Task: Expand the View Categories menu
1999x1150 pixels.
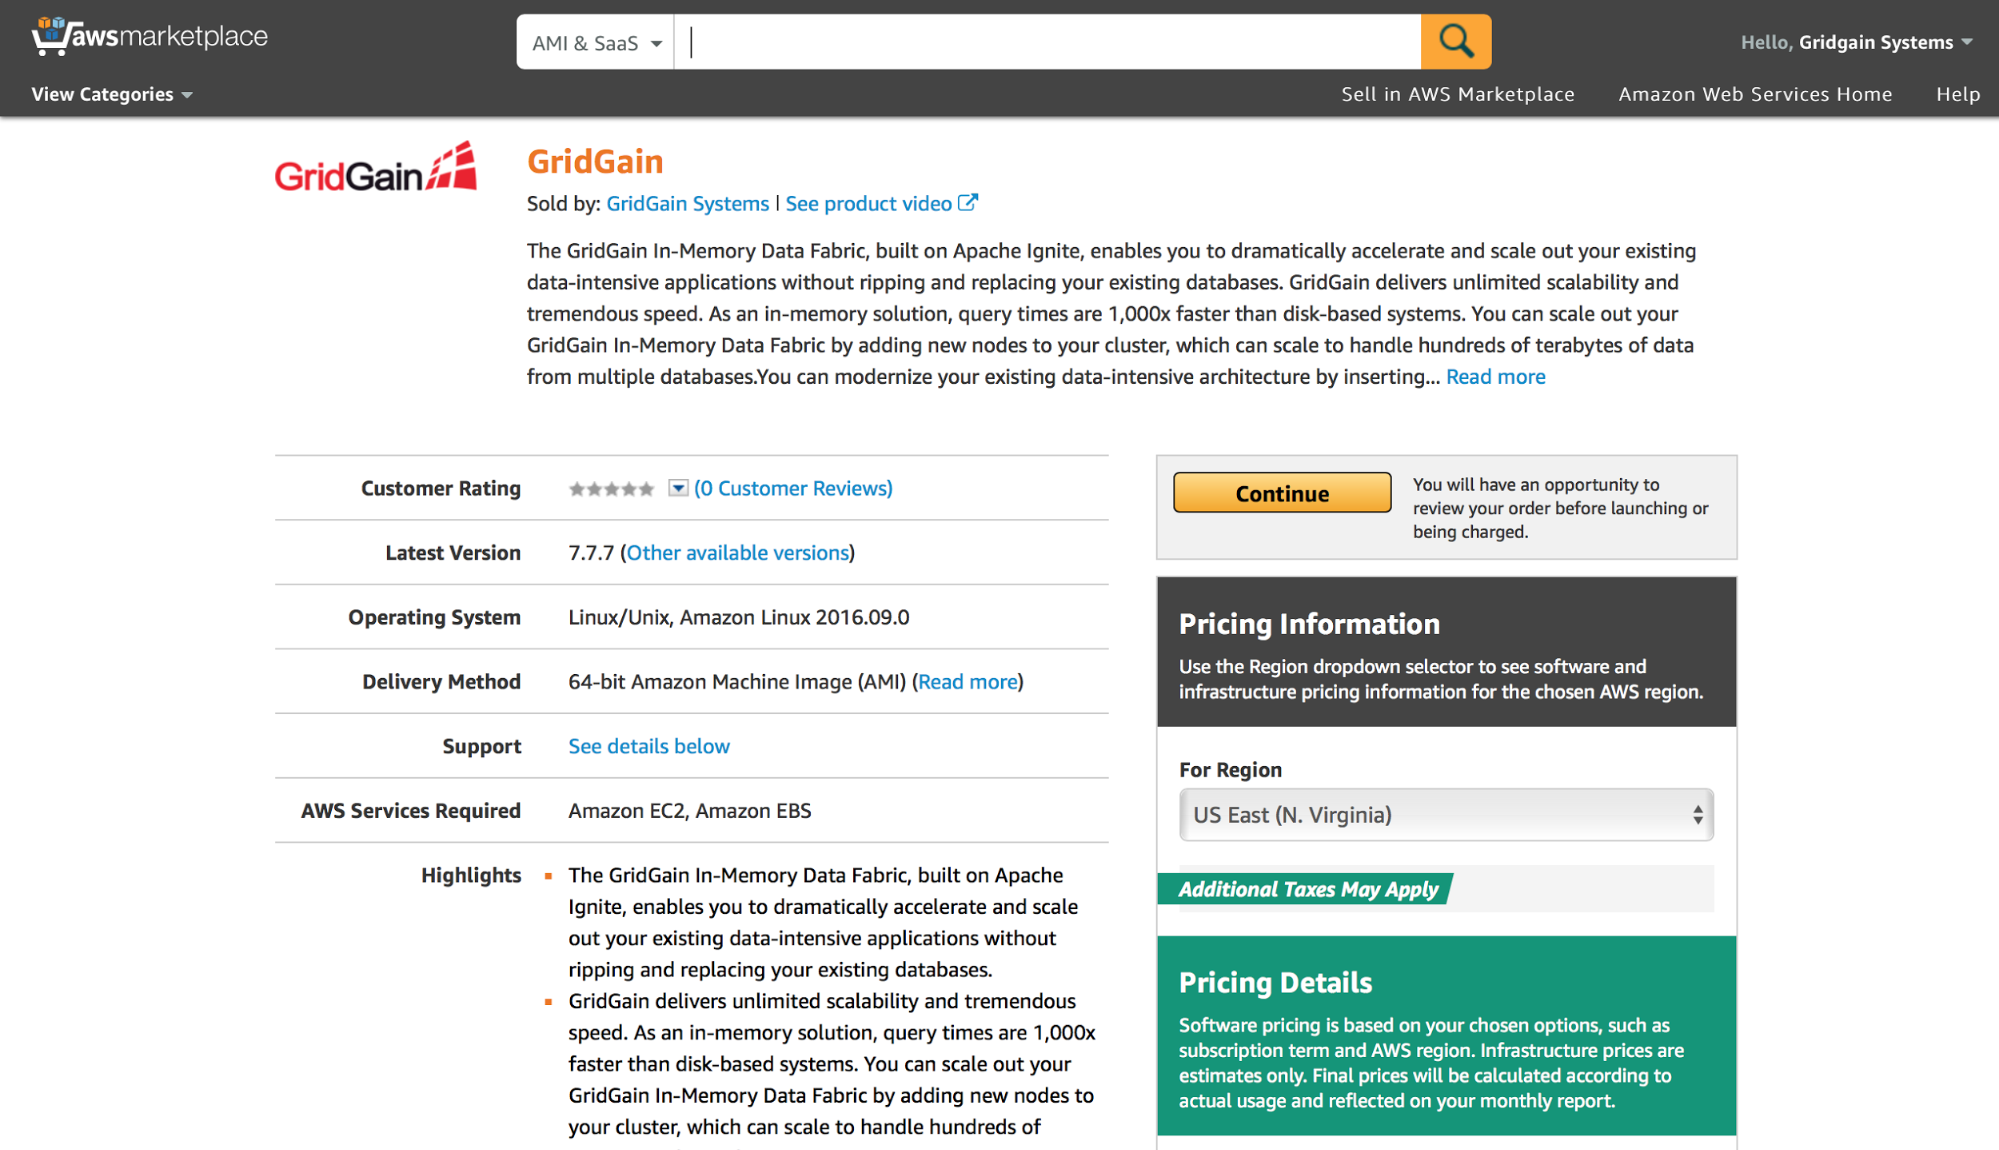Action: click(x=111, y=94)
